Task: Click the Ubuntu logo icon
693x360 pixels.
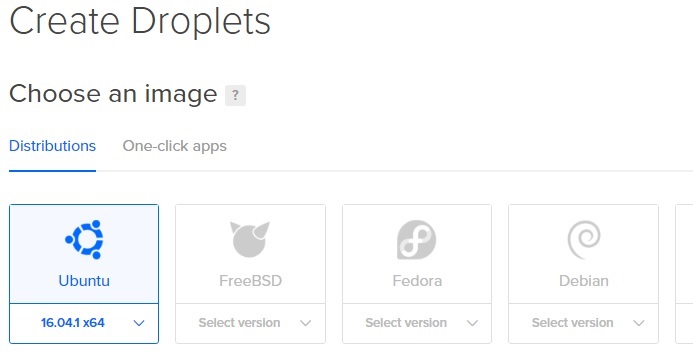Action: [x=84, y=239]
